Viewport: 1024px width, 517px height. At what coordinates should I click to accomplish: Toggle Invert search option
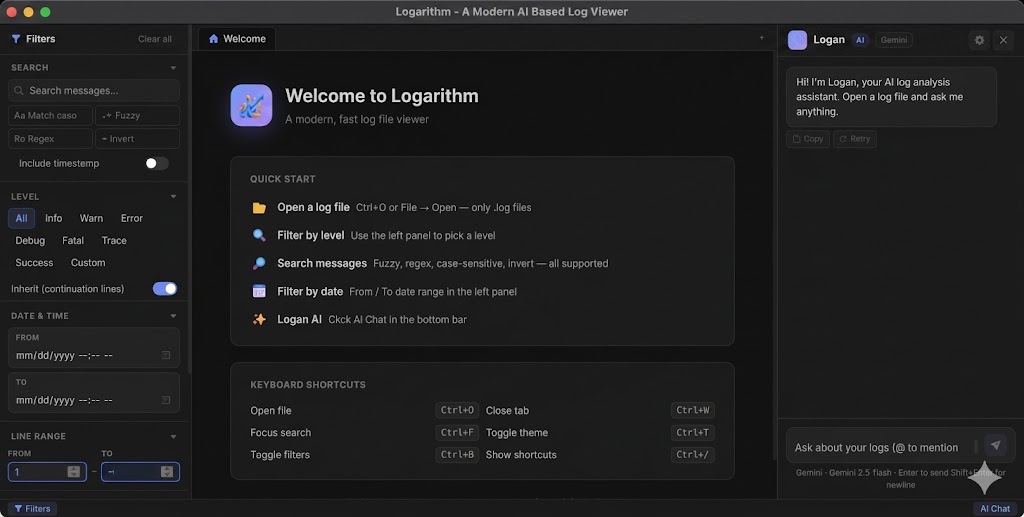(137, 138)
